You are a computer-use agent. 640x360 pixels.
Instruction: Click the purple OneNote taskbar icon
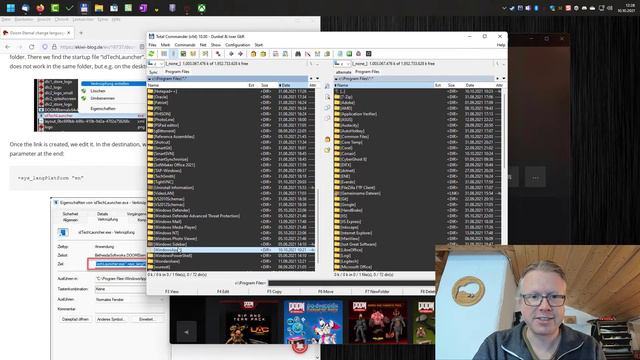[x=143, y=8]
